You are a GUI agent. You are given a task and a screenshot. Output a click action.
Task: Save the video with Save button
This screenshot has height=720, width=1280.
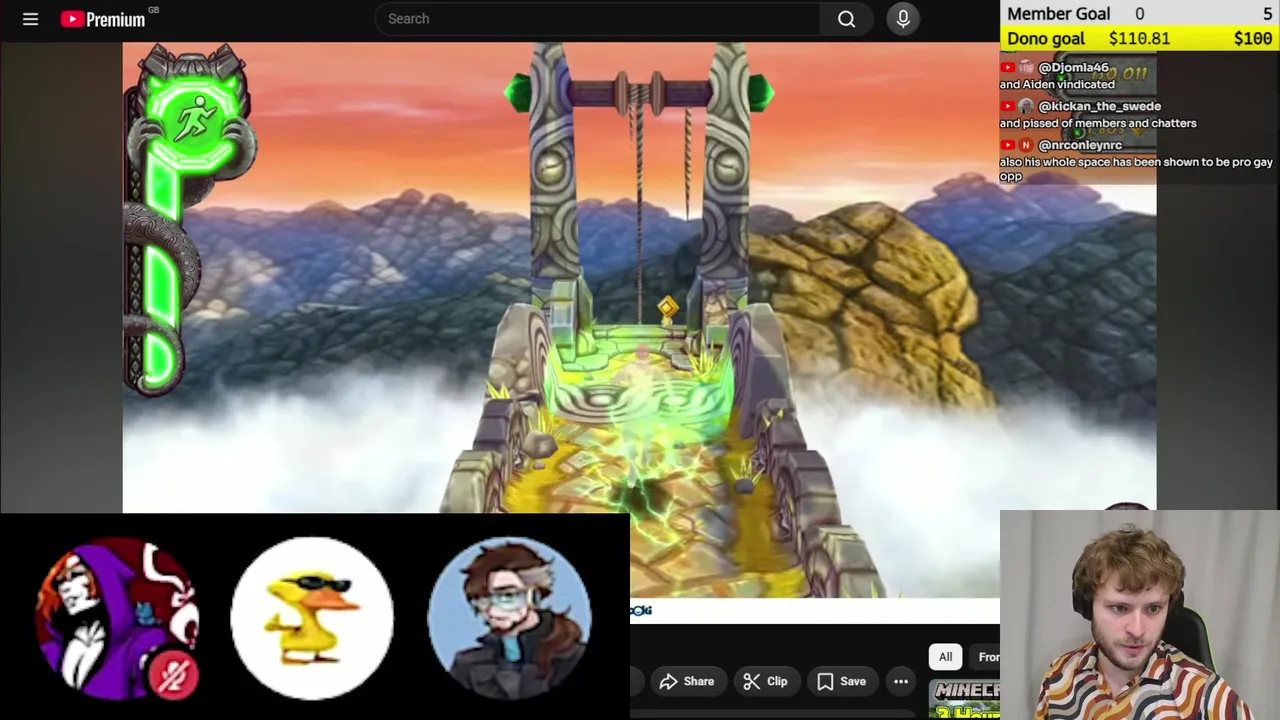click(841, 681)
